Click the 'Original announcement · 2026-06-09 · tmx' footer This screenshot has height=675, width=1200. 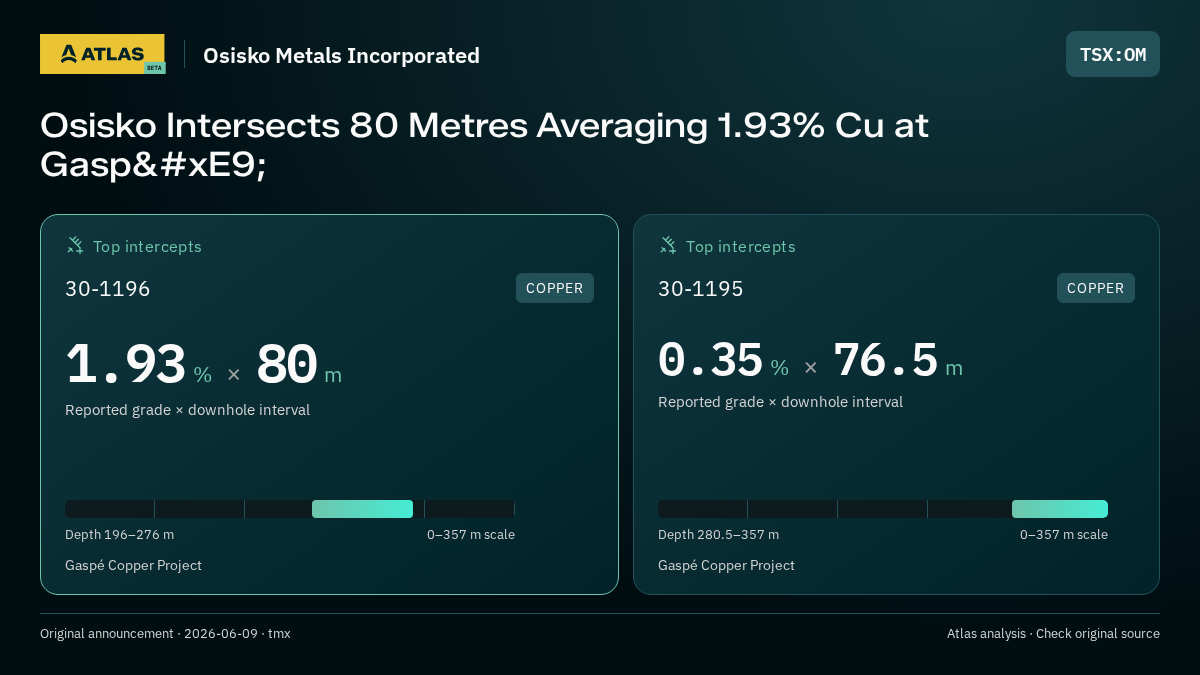tap(165, 634)
